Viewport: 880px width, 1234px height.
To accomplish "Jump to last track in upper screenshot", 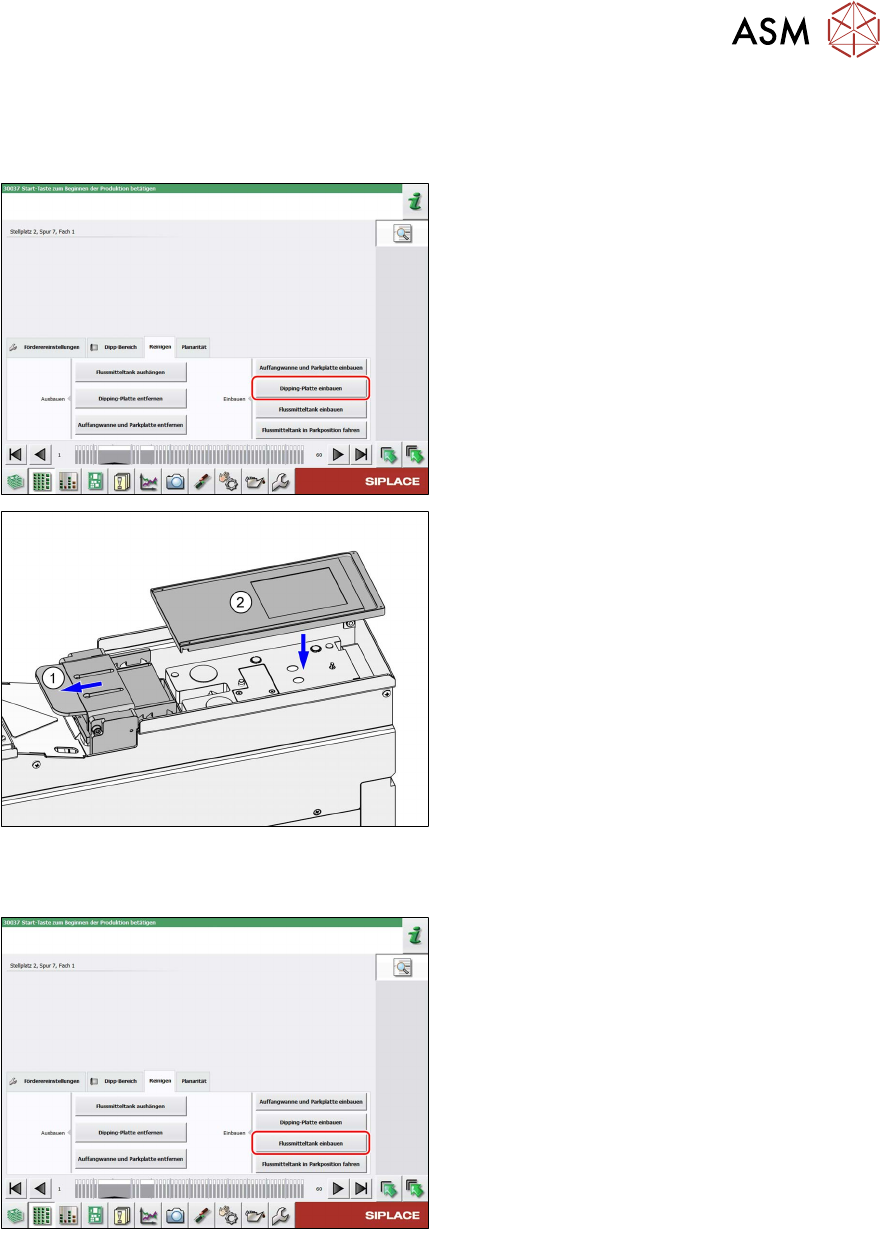I will coord(362,454).
